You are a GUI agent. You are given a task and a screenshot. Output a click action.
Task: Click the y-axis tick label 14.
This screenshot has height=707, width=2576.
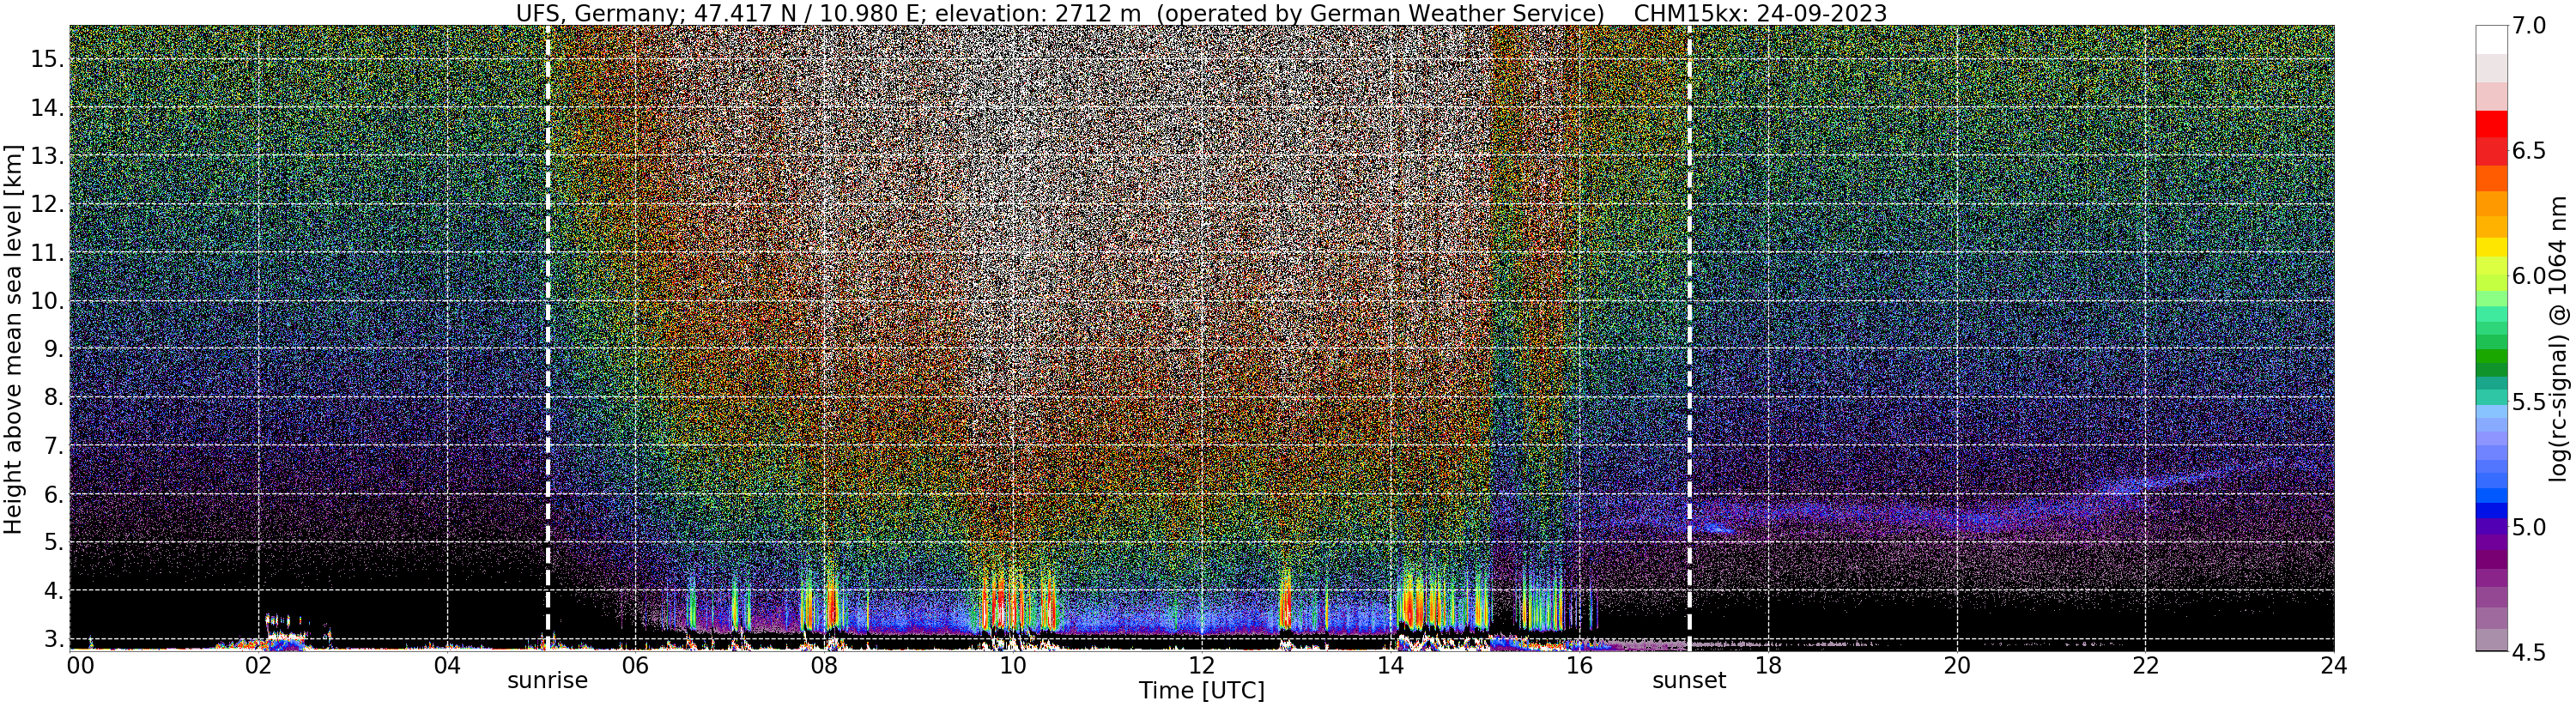click(47, 107)
